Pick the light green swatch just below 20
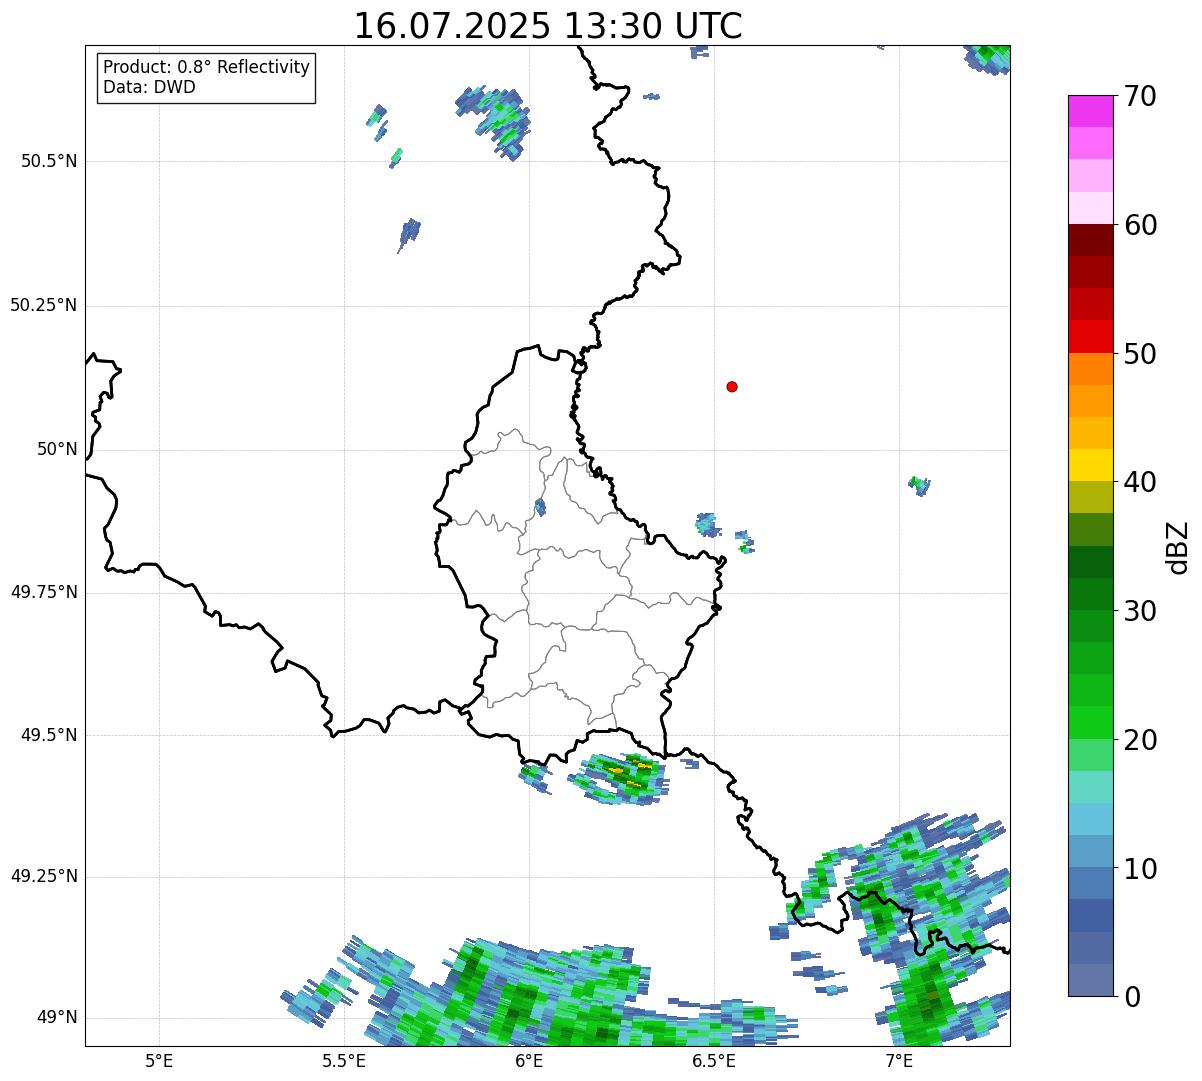Screen dimensions: 1202x1081 1091,755
